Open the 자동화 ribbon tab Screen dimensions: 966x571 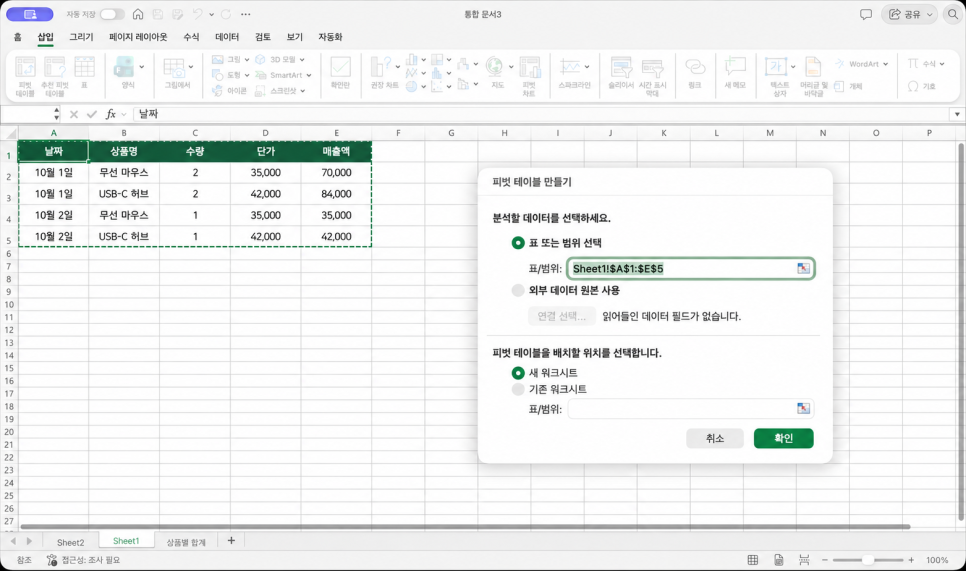point(330,37)
